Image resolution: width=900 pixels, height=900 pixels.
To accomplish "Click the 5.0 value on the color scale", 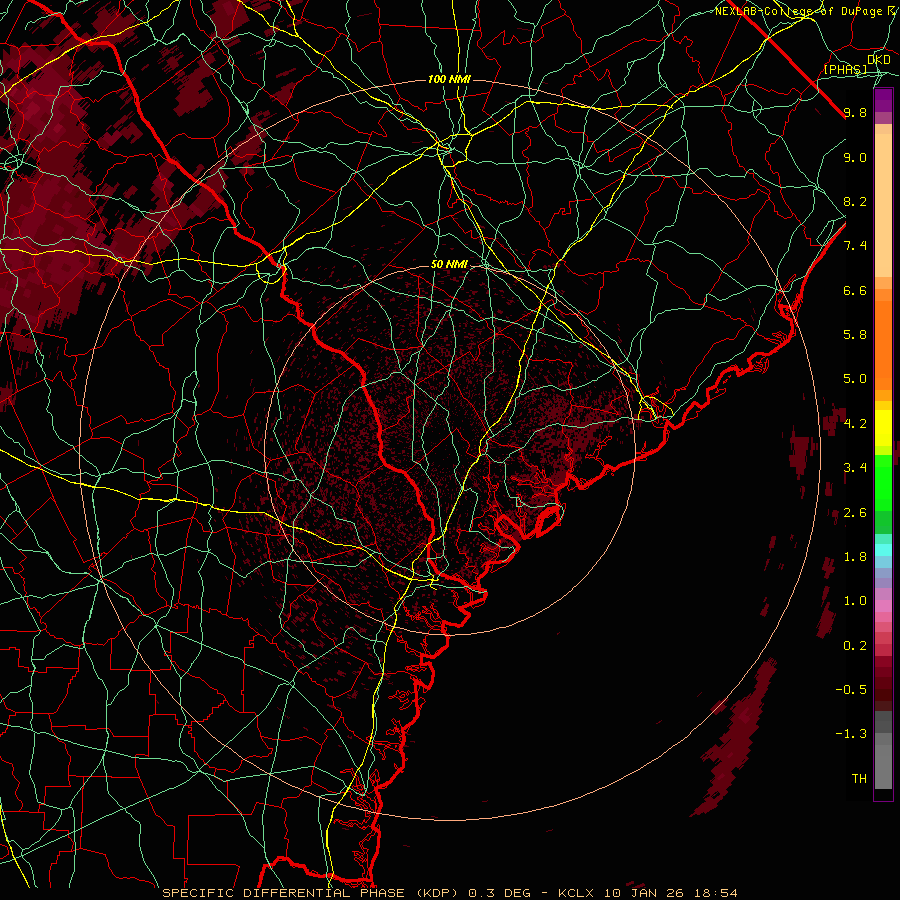I will click(855, 379).
